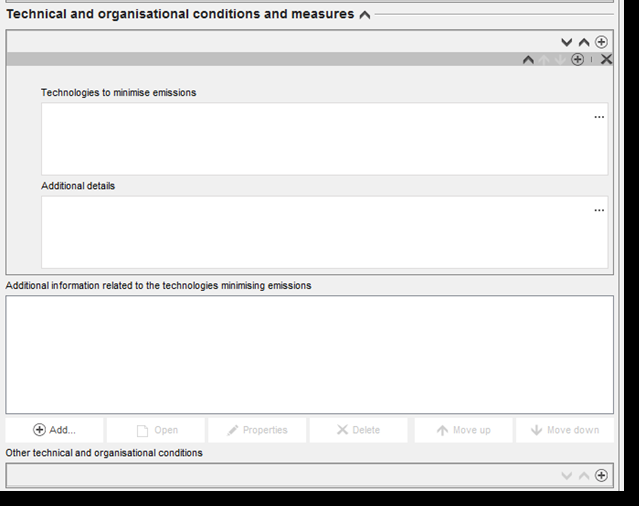Expand all entries in technologies block
Image resolution: width=639 pixels, height=506 pixels.
pyautogui.click(x=566, y=42)
